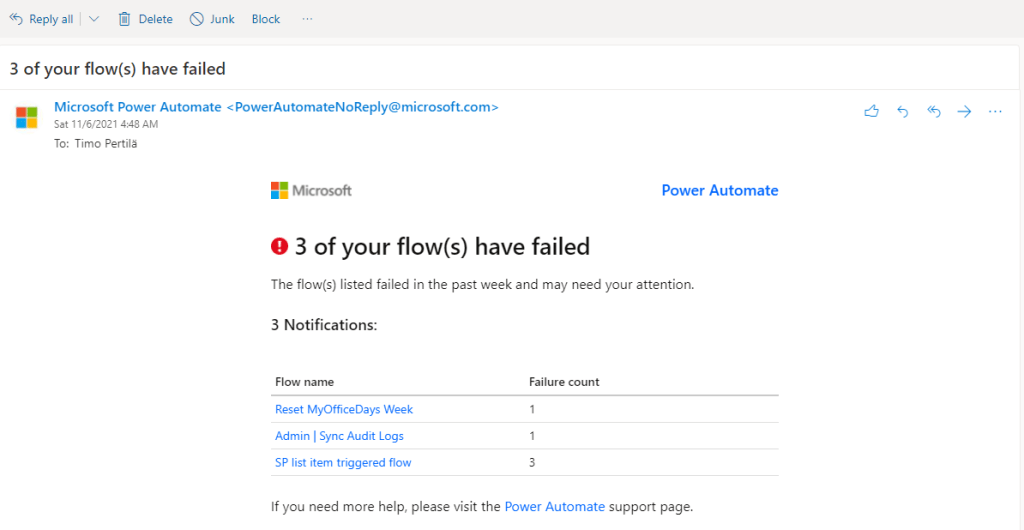Expand the dropdown chevron beside Reply all

[x=94, y=19]
